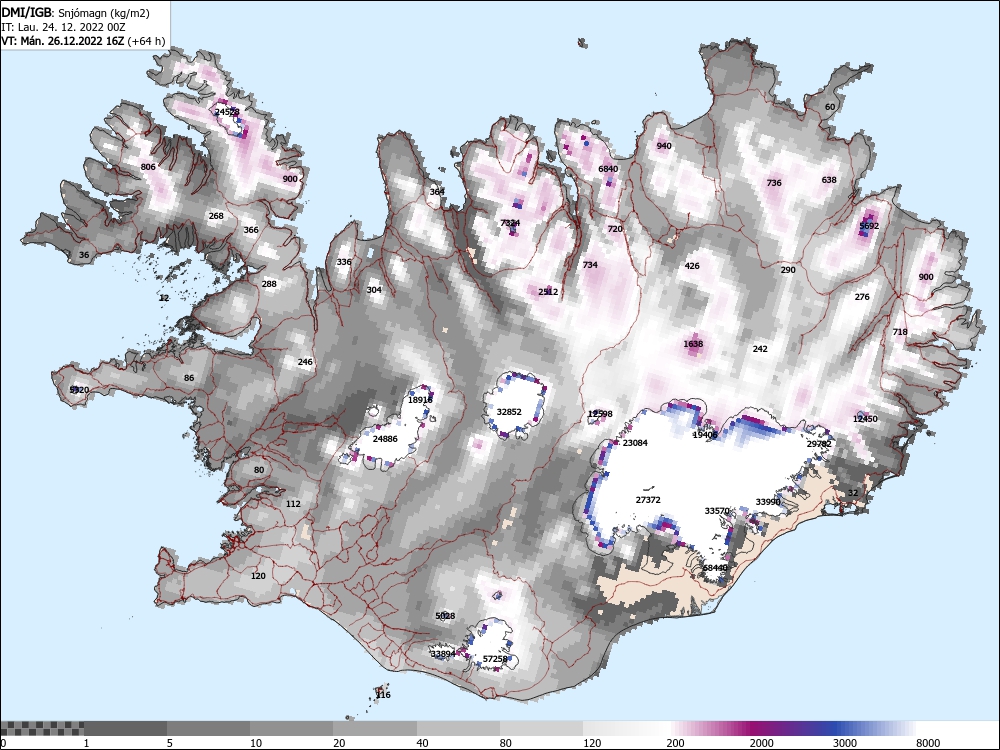Click the snow value 32852 on Hofsjökull
Viewport: 1000px width, 750px height.
[x=509, y=412]
